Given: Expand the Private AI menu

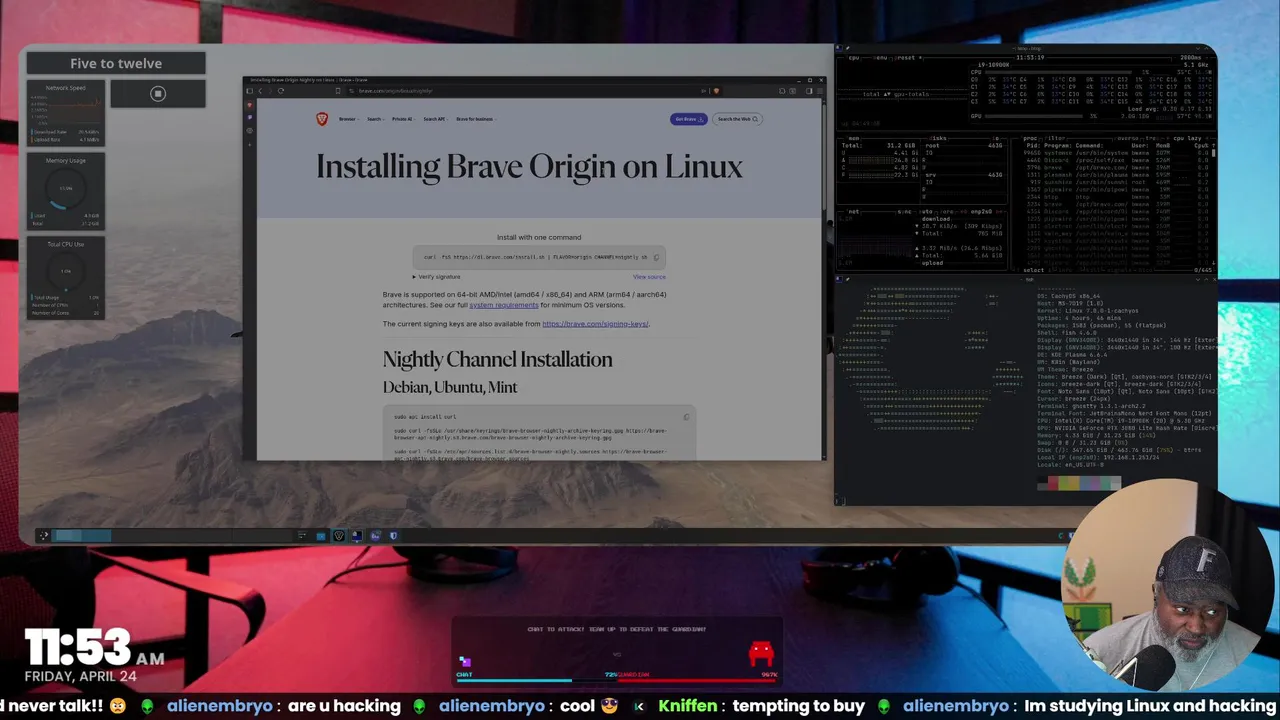Looking at the screenshot, I should coord(402,119).
